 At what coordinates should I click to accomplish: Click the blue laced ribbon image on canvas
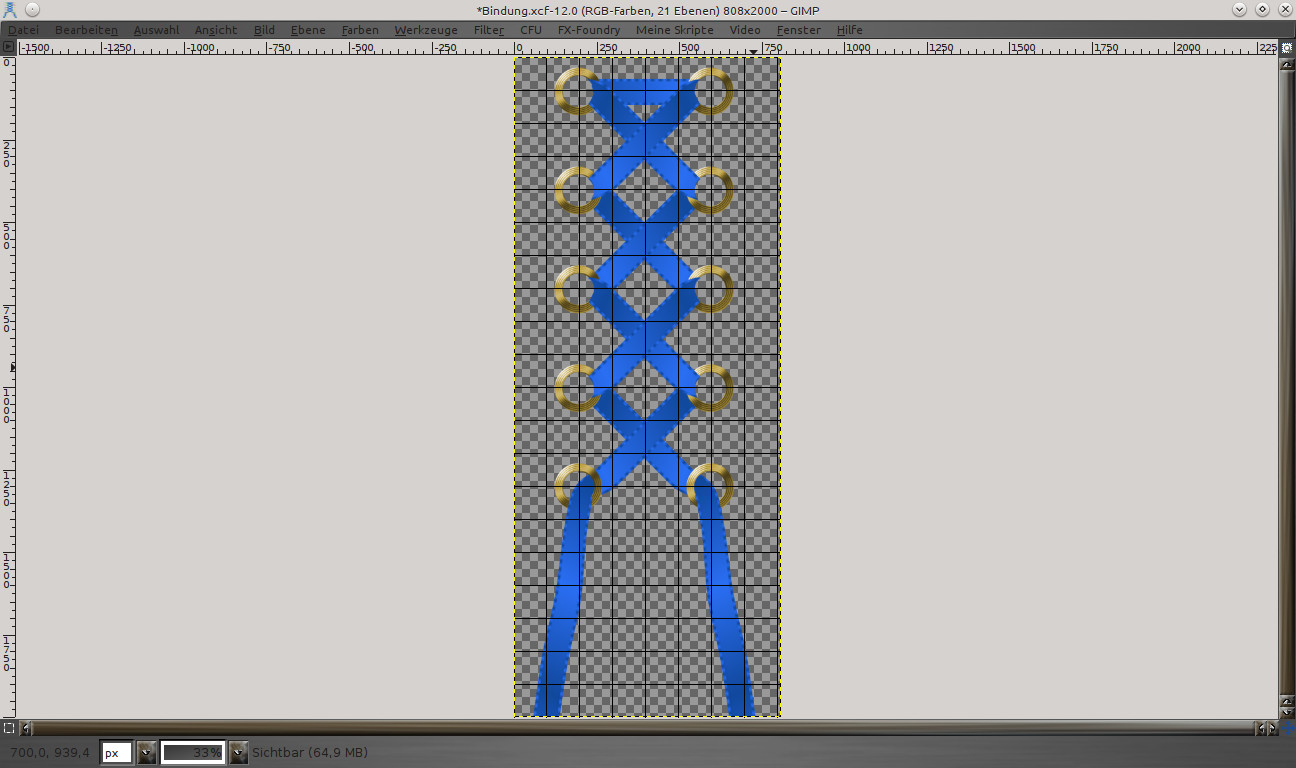click(647, 386)
